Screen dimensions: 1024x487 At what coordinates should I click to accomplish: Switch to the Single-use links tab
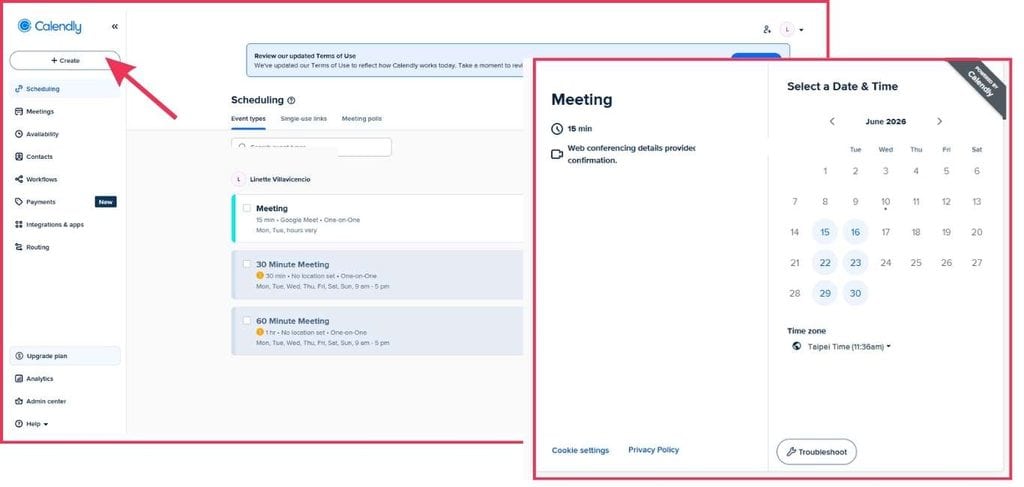point(304,119)
